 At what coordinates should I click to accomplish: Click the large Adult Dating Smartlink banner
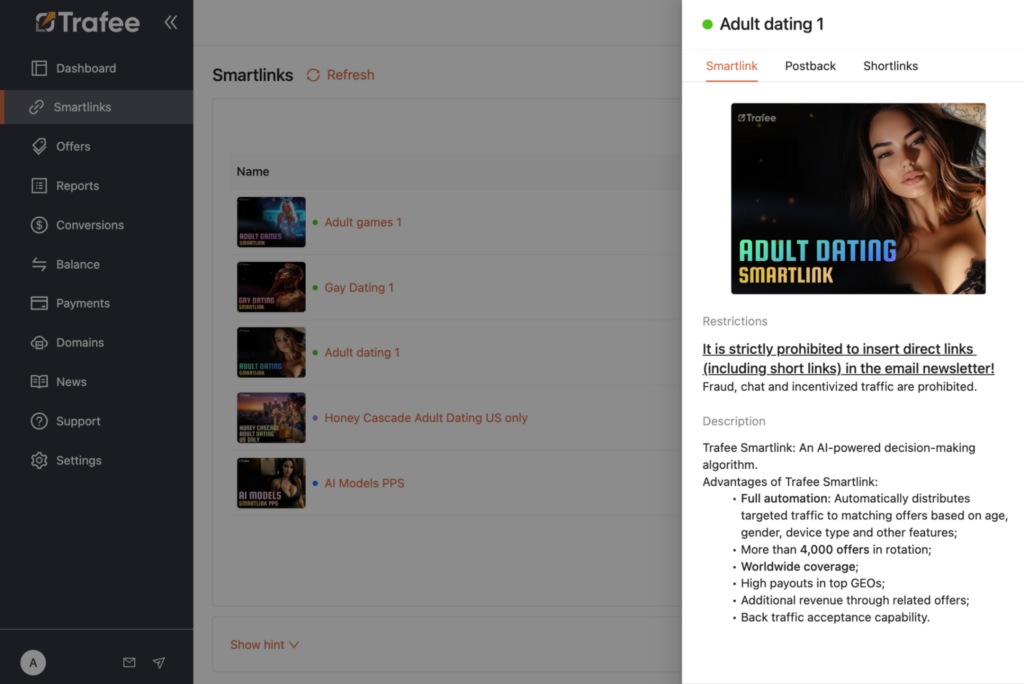858,199
